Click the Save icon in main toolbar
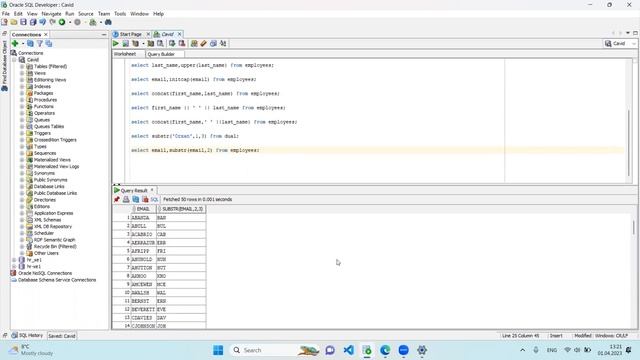This screenshot has width=640, height=360. click(x=23, y=22)
